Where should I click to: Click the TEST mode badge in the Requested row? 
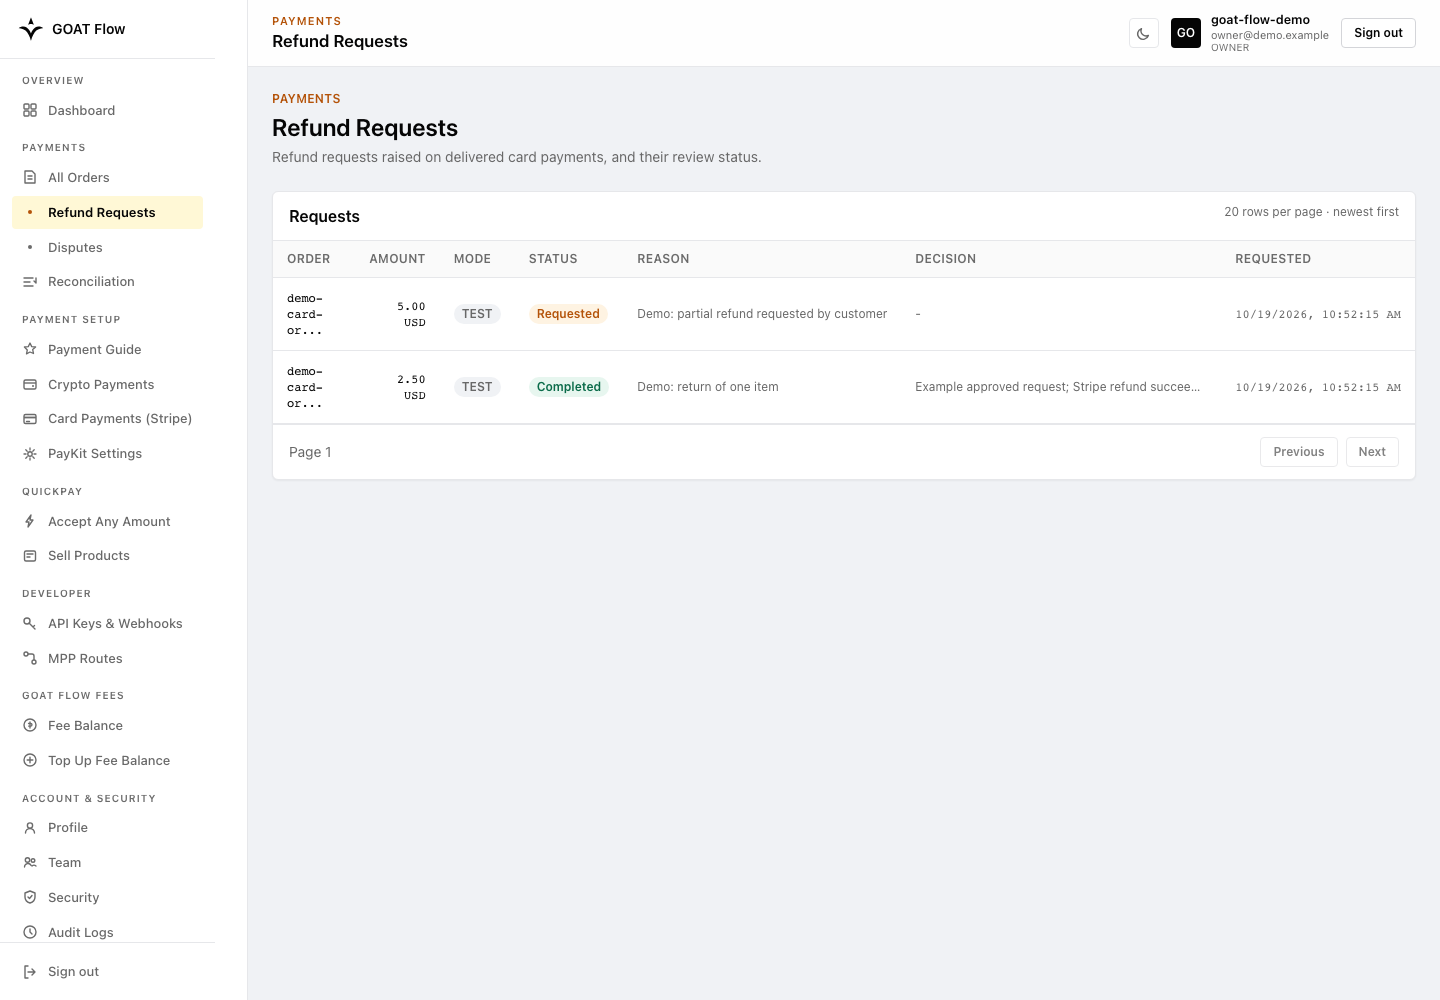click(477, 314)
